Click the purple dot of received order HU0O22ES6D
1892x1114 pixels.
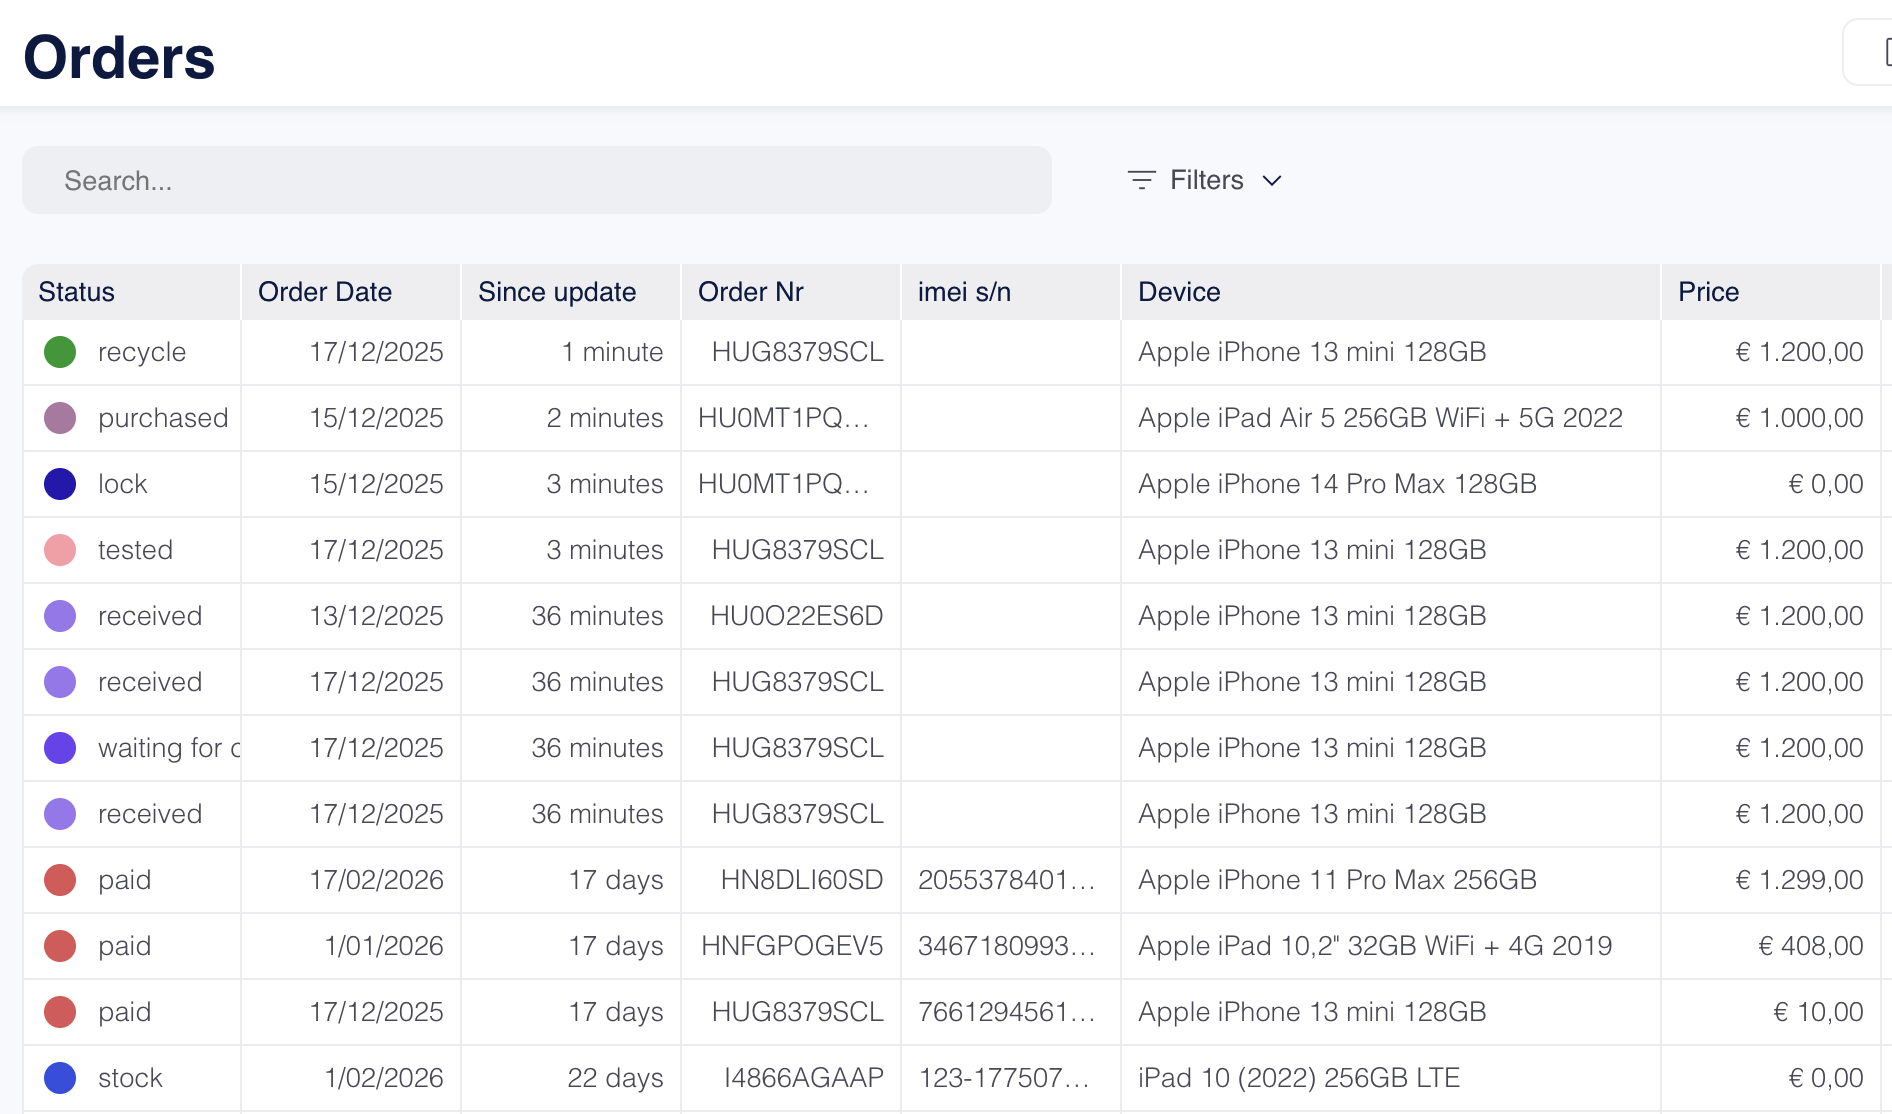(x=60, y=616)
